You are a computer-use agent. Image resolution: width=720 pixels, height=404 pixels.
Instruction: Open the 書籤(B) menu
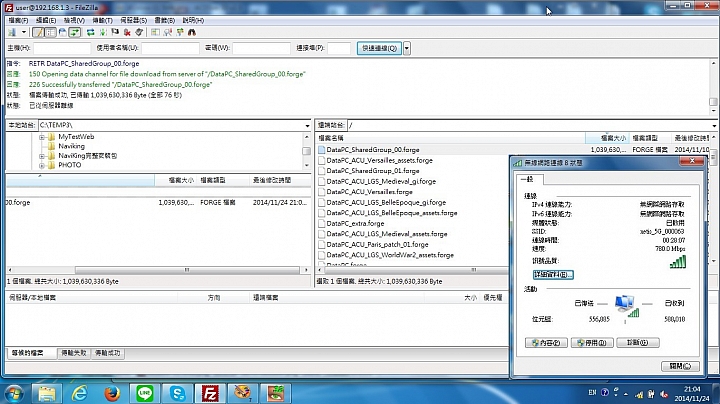coord(164,20)
